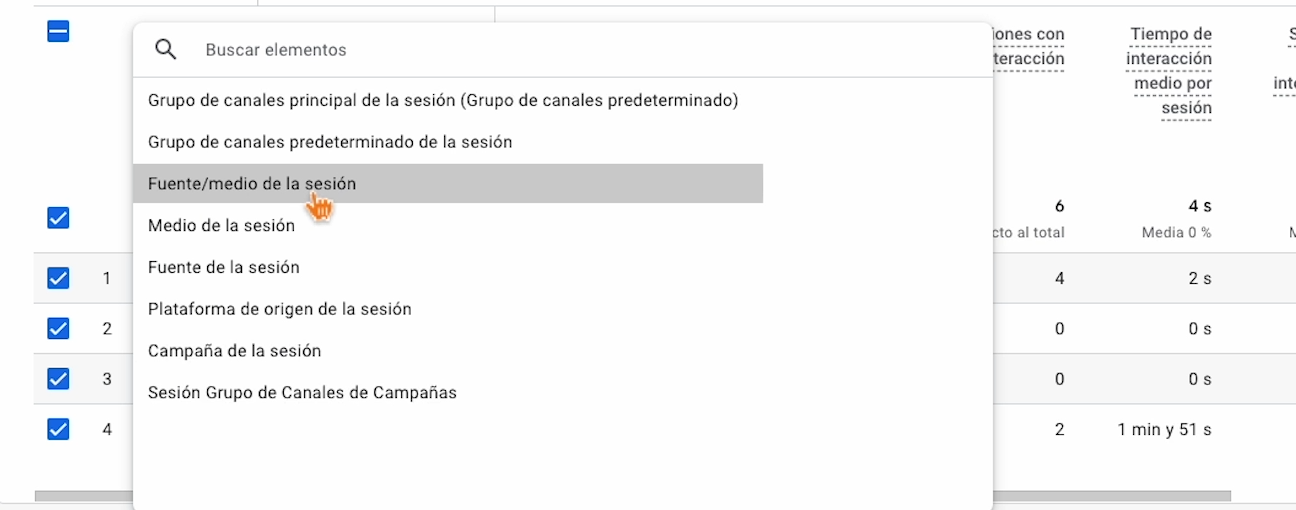The width and height of the screenshot is (1296, 510).
Task: Pick Medio de la sesión option
Action: pyautogui.click(x=221, y=226)
